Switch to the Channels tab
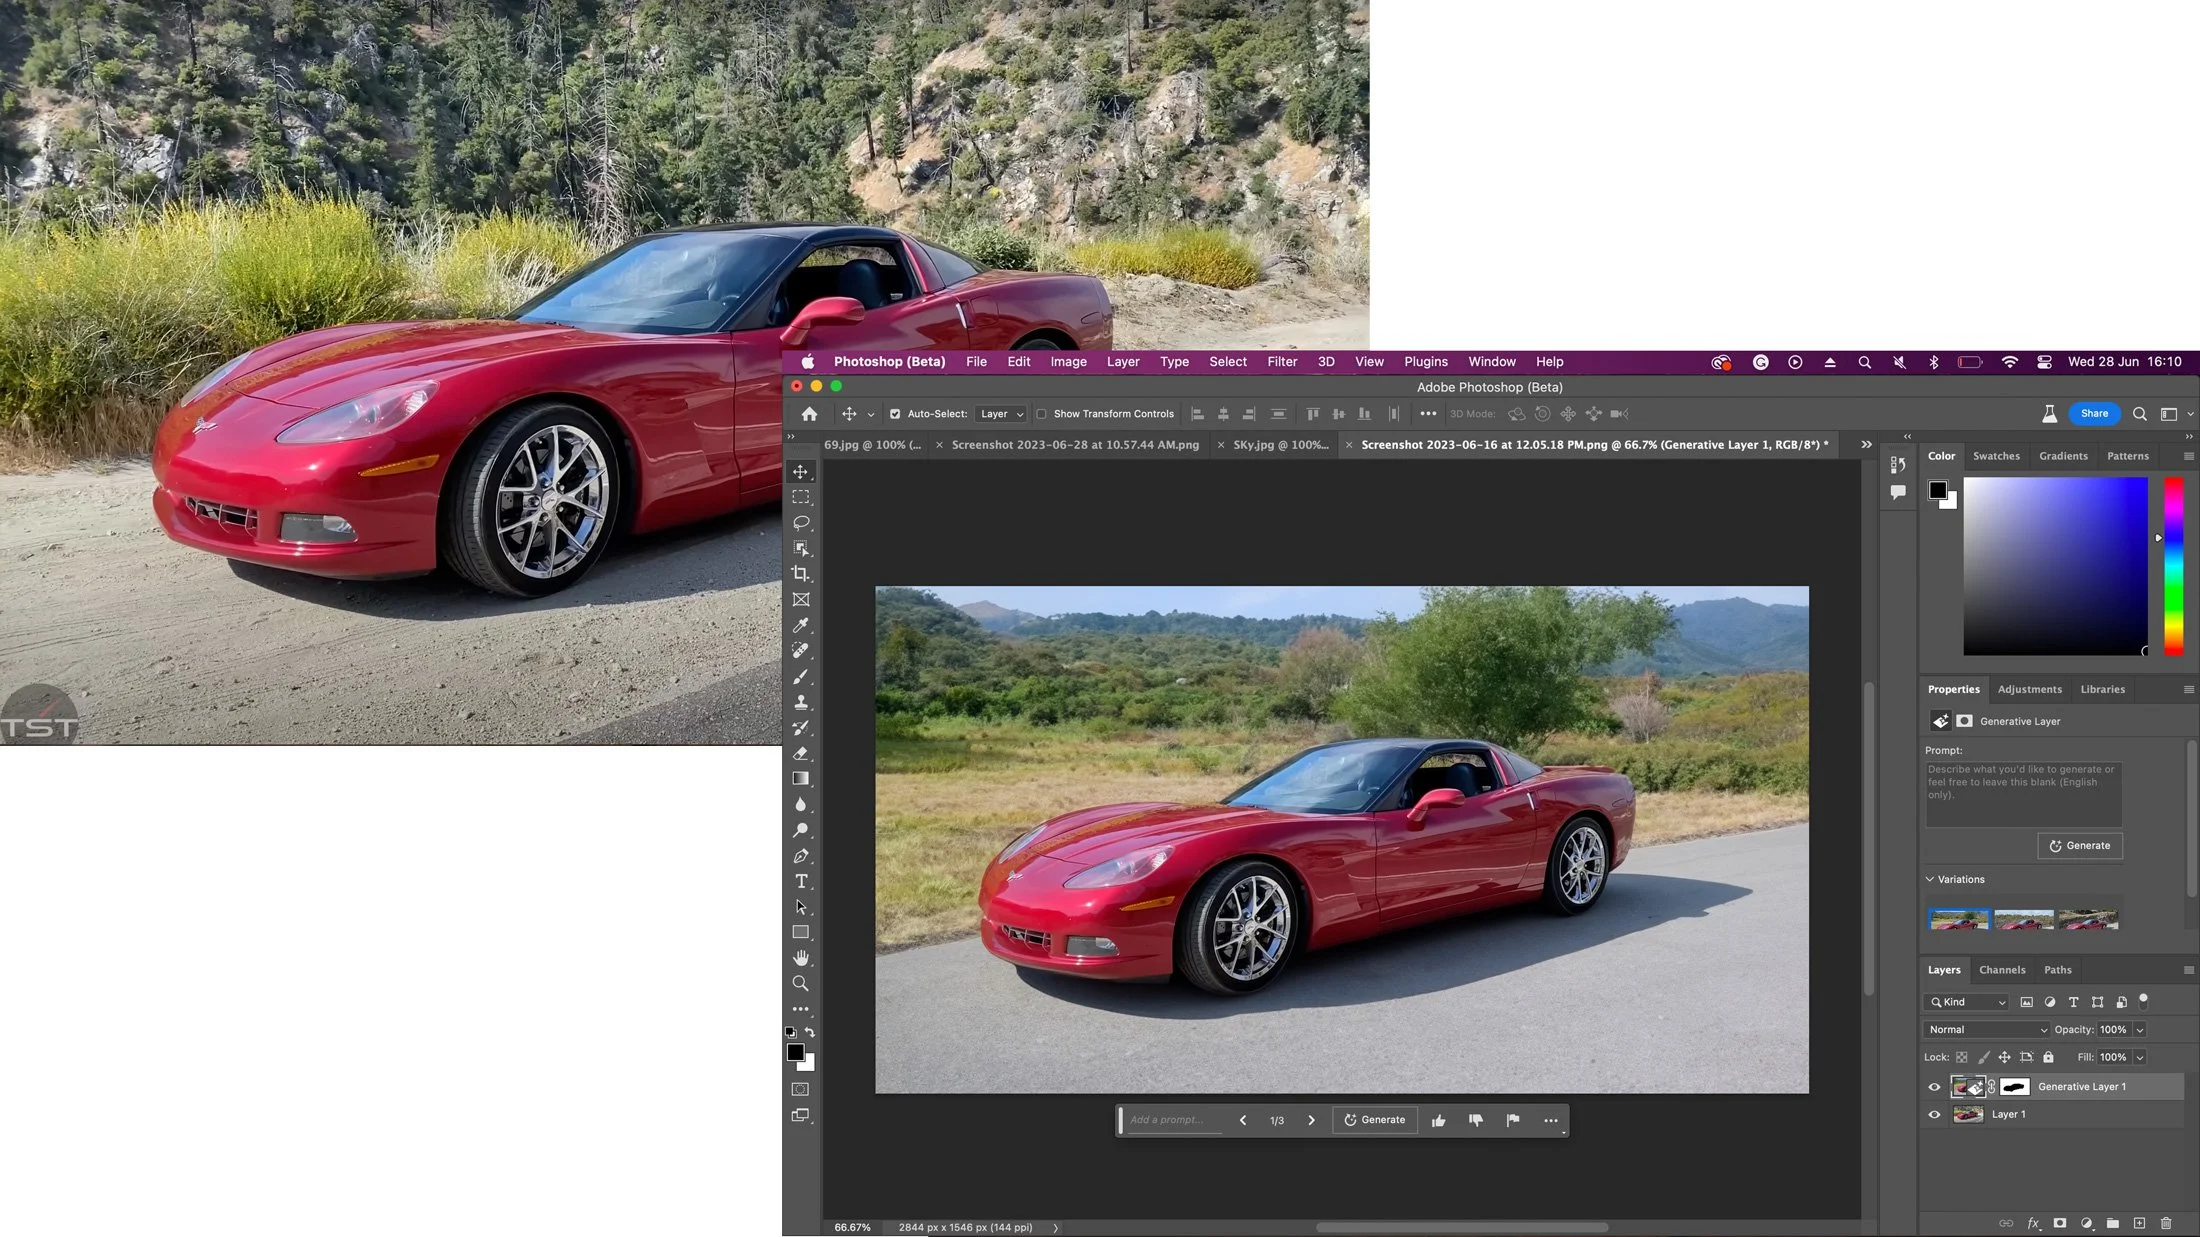Viewport: 2200px width, 1237px height. pos(2001,970)
